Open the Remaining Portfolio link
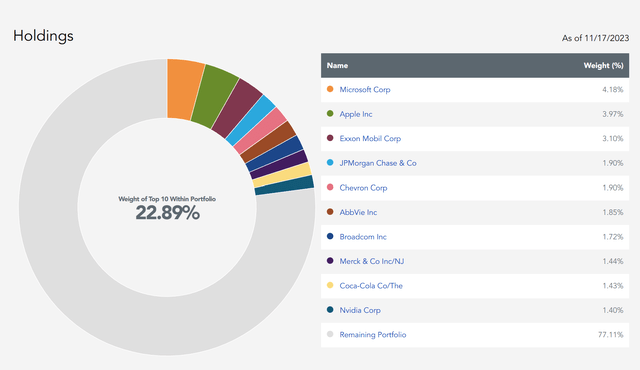Screen dimensions: 640x370 373,335
